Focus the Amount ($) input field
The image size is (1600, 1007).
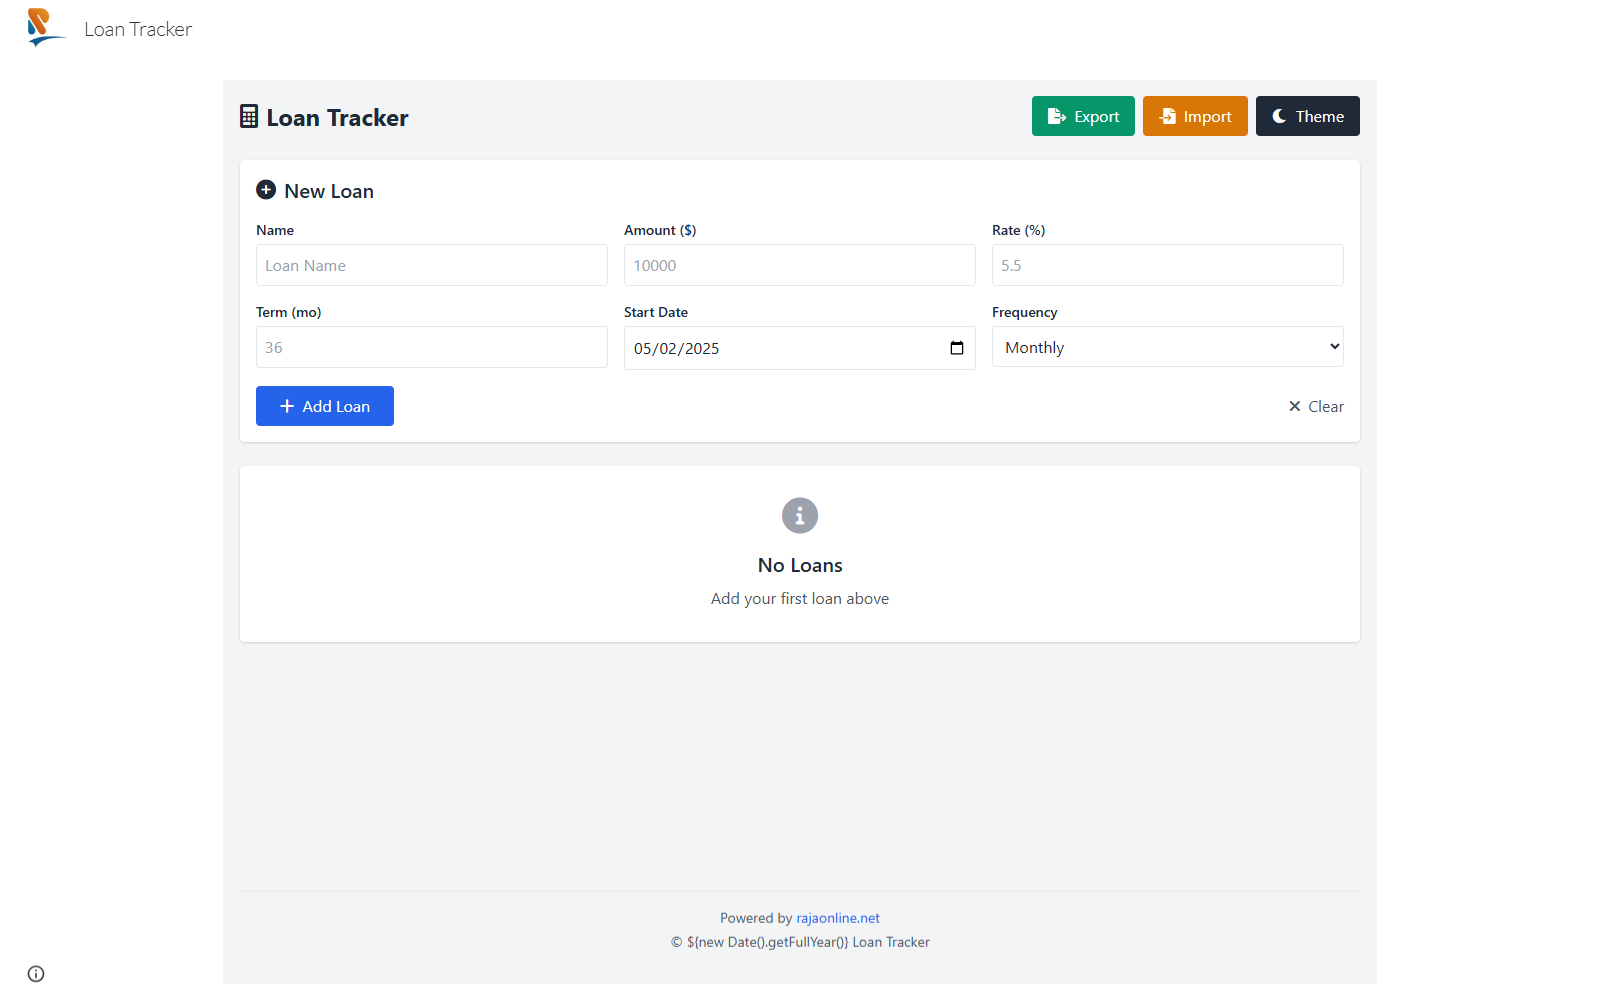(800, 265)
